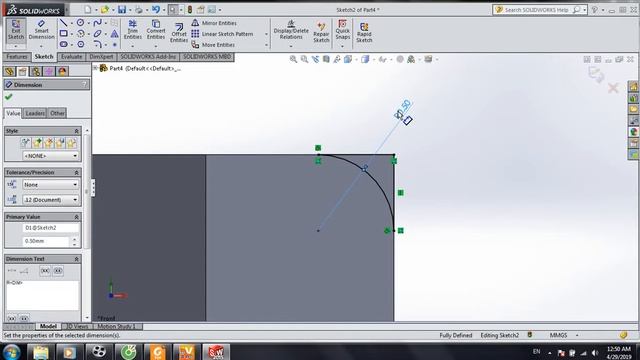Image resolution: width=640 pixels, height=360 pixels.
Task: Toggle Rapid Sketch mode
Action: pyautogui.click(x=364, y=32)
